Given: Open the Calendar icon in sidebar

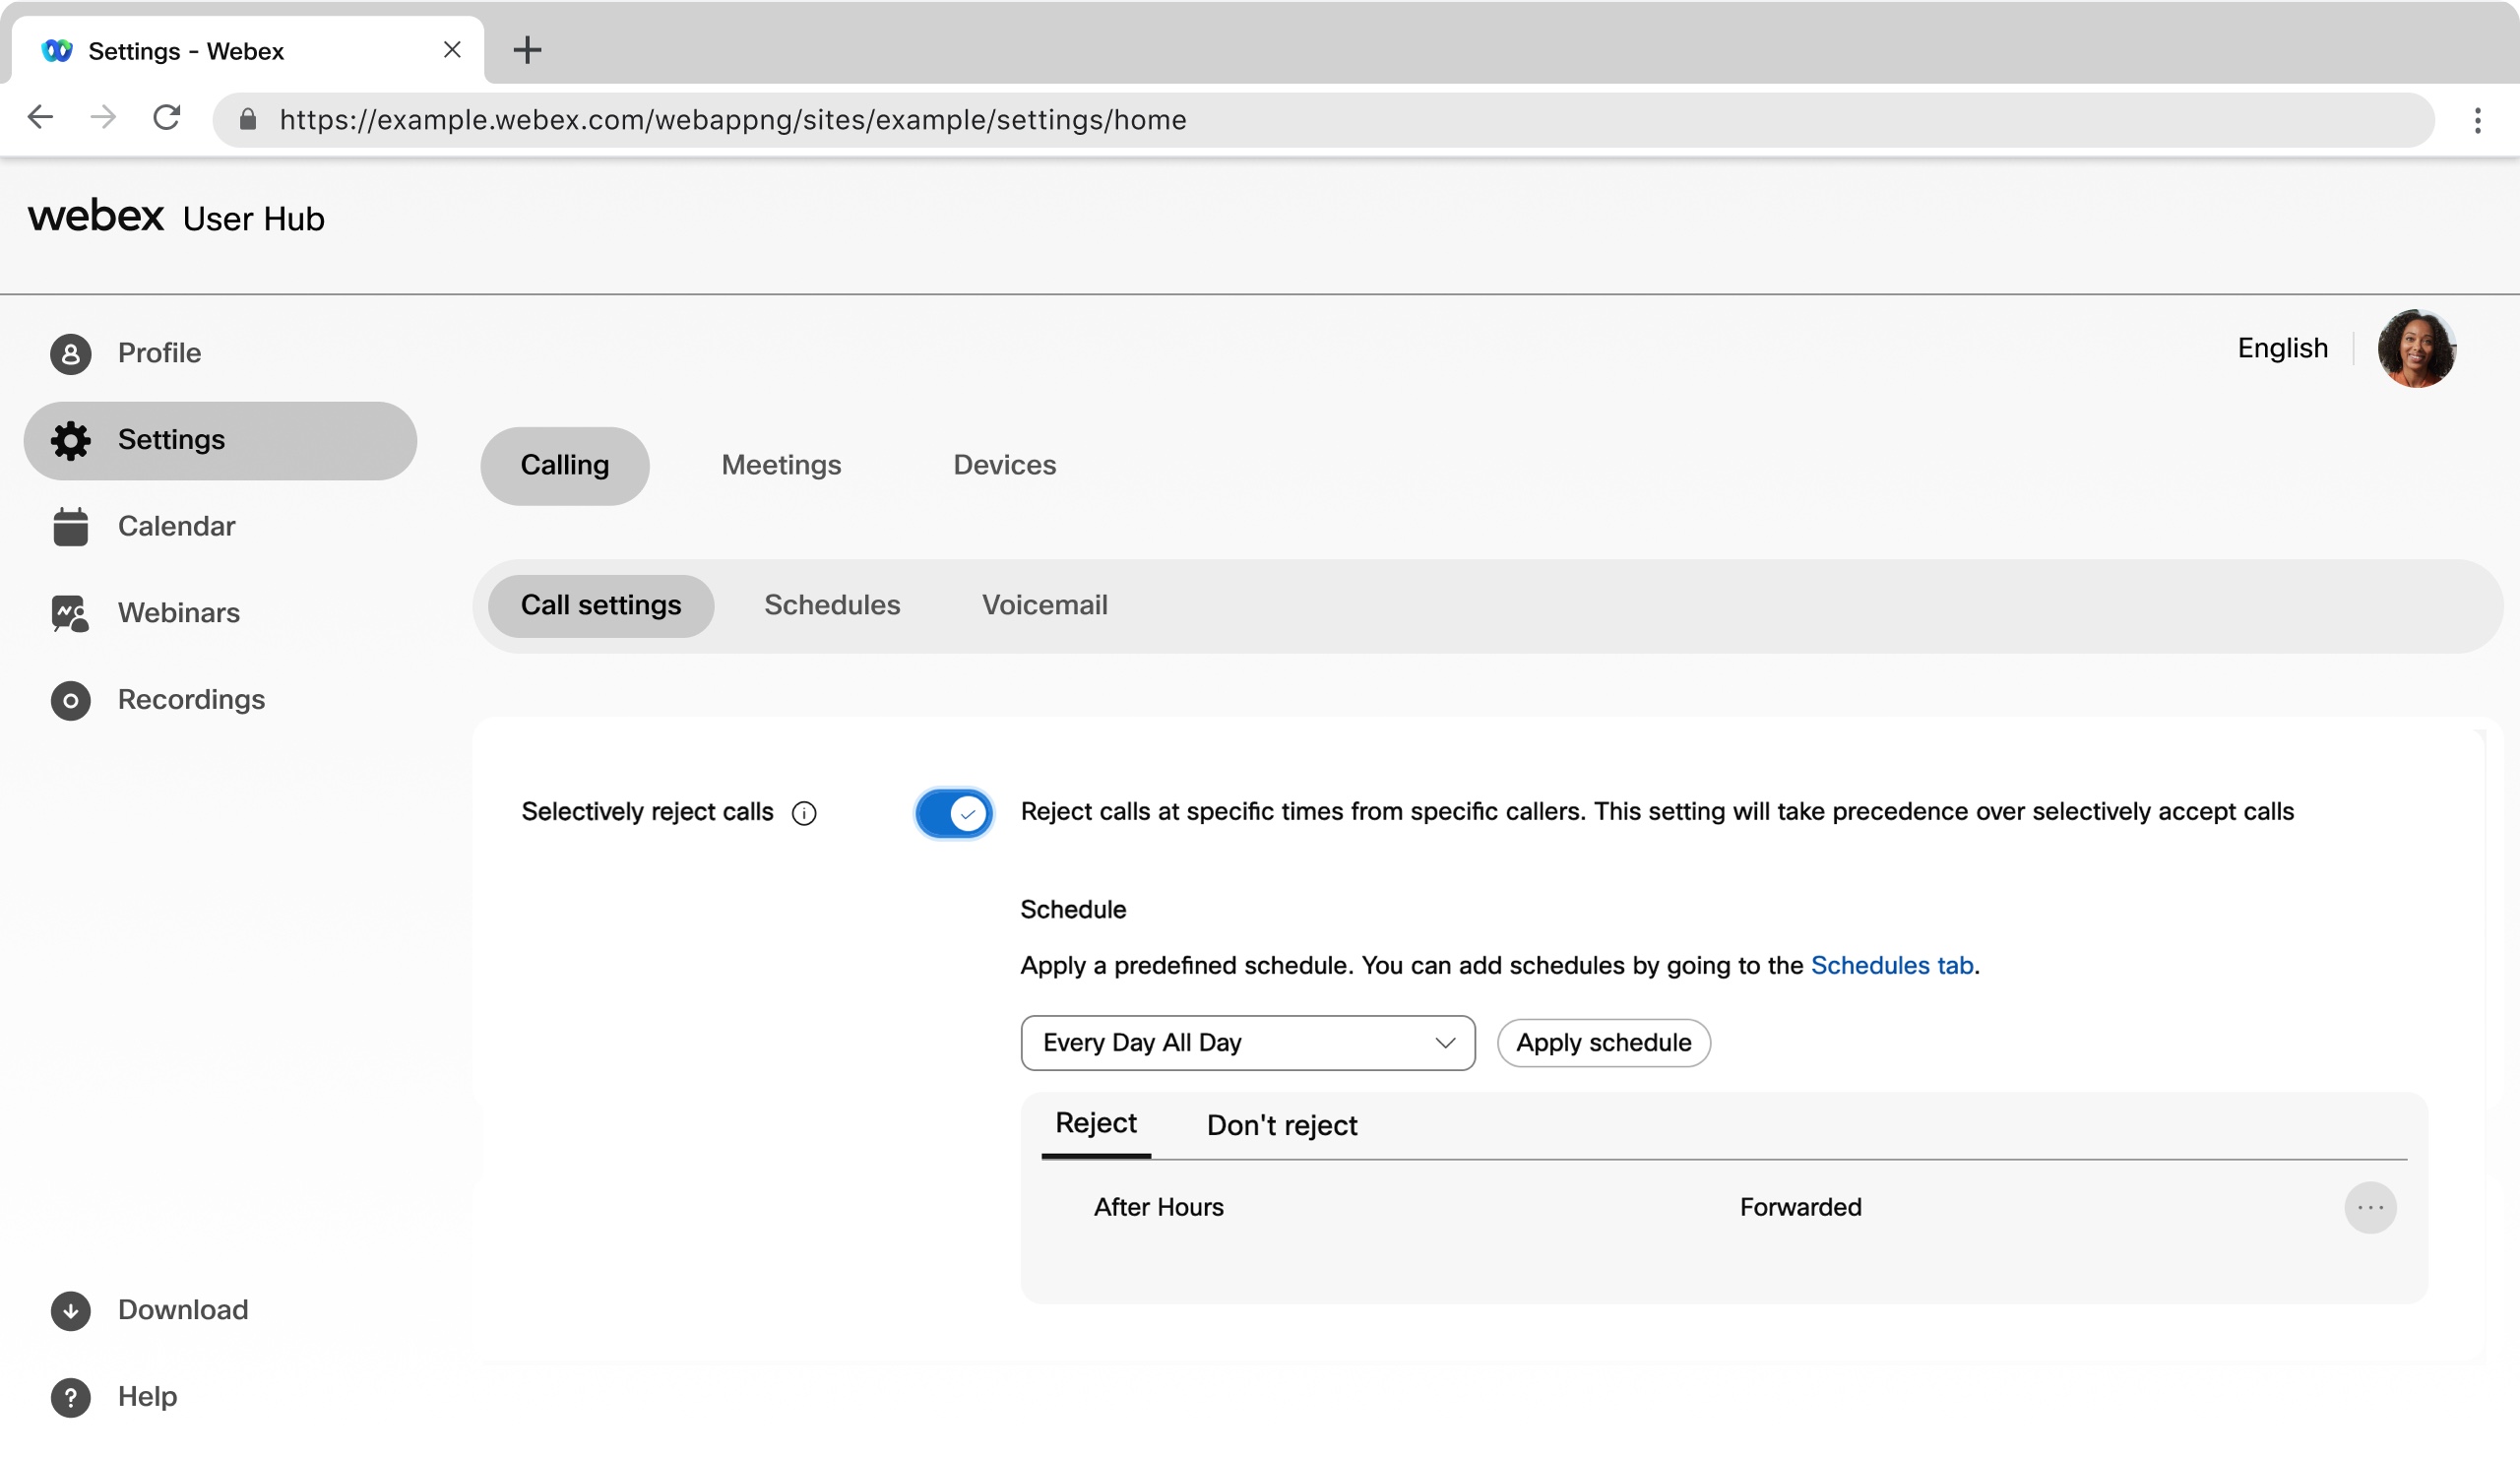Looking at the screenshot, I should tap(70, 527).
